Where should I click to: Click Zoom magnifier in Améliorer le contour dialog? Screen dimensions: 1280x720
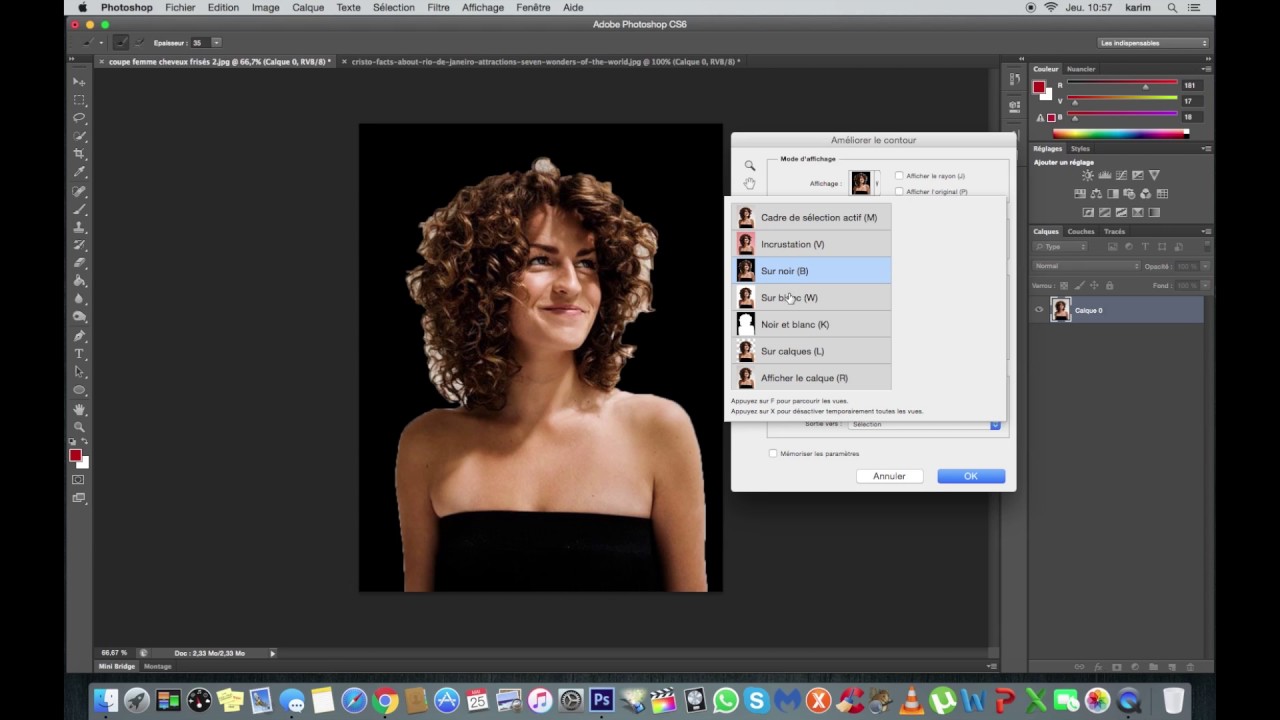click(x=749, y=166)
